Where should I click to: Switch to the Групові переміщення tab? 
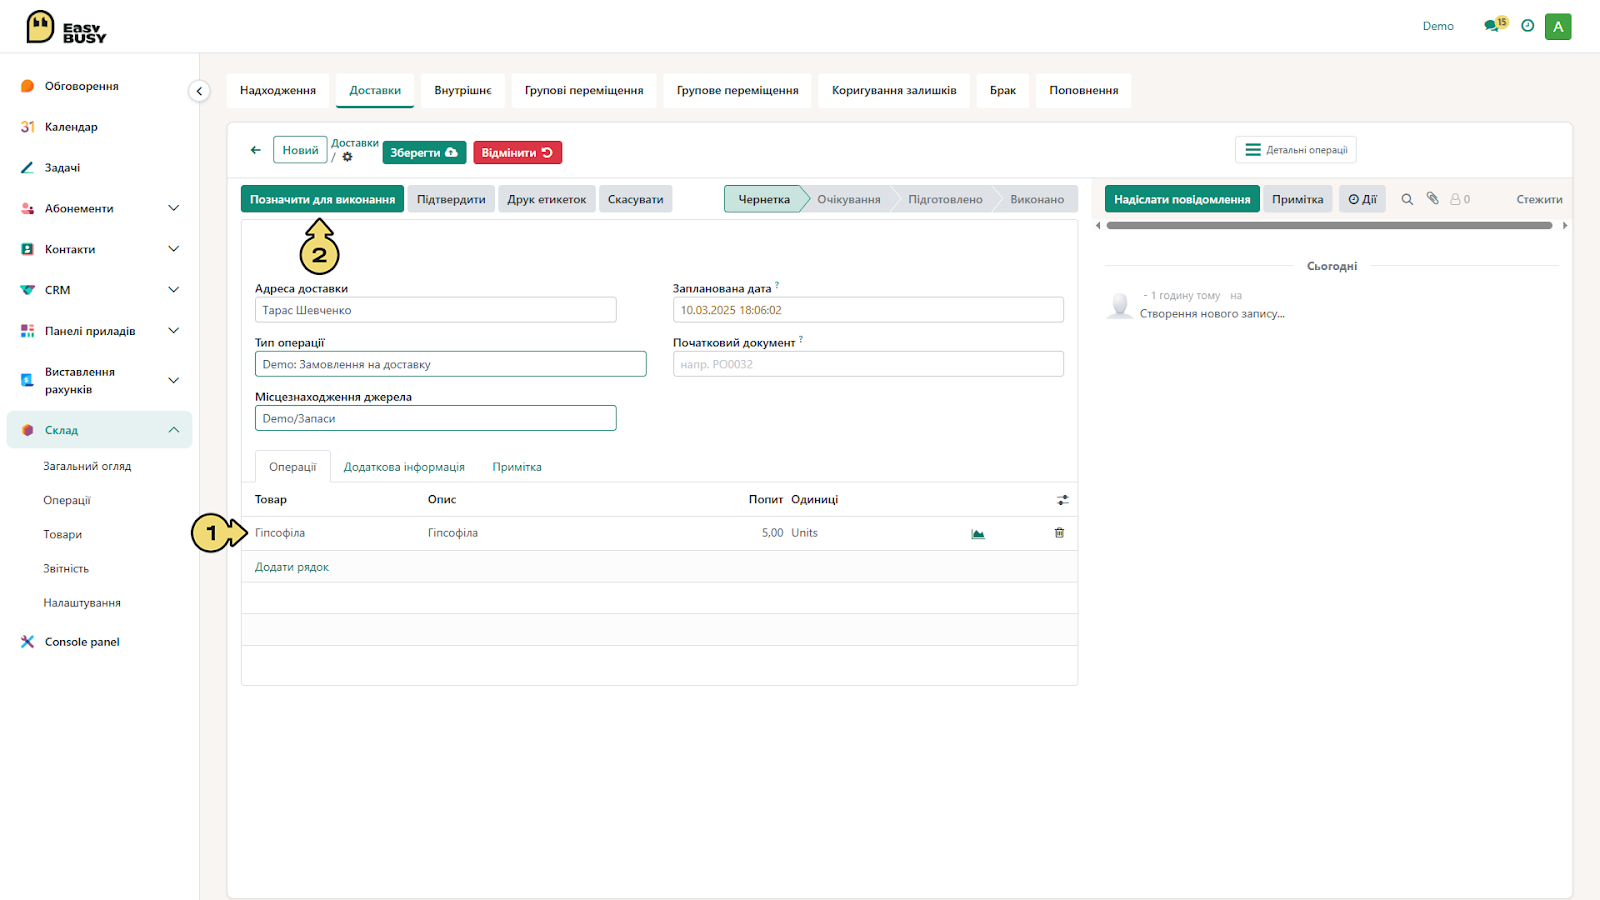(x=584, y=90)
